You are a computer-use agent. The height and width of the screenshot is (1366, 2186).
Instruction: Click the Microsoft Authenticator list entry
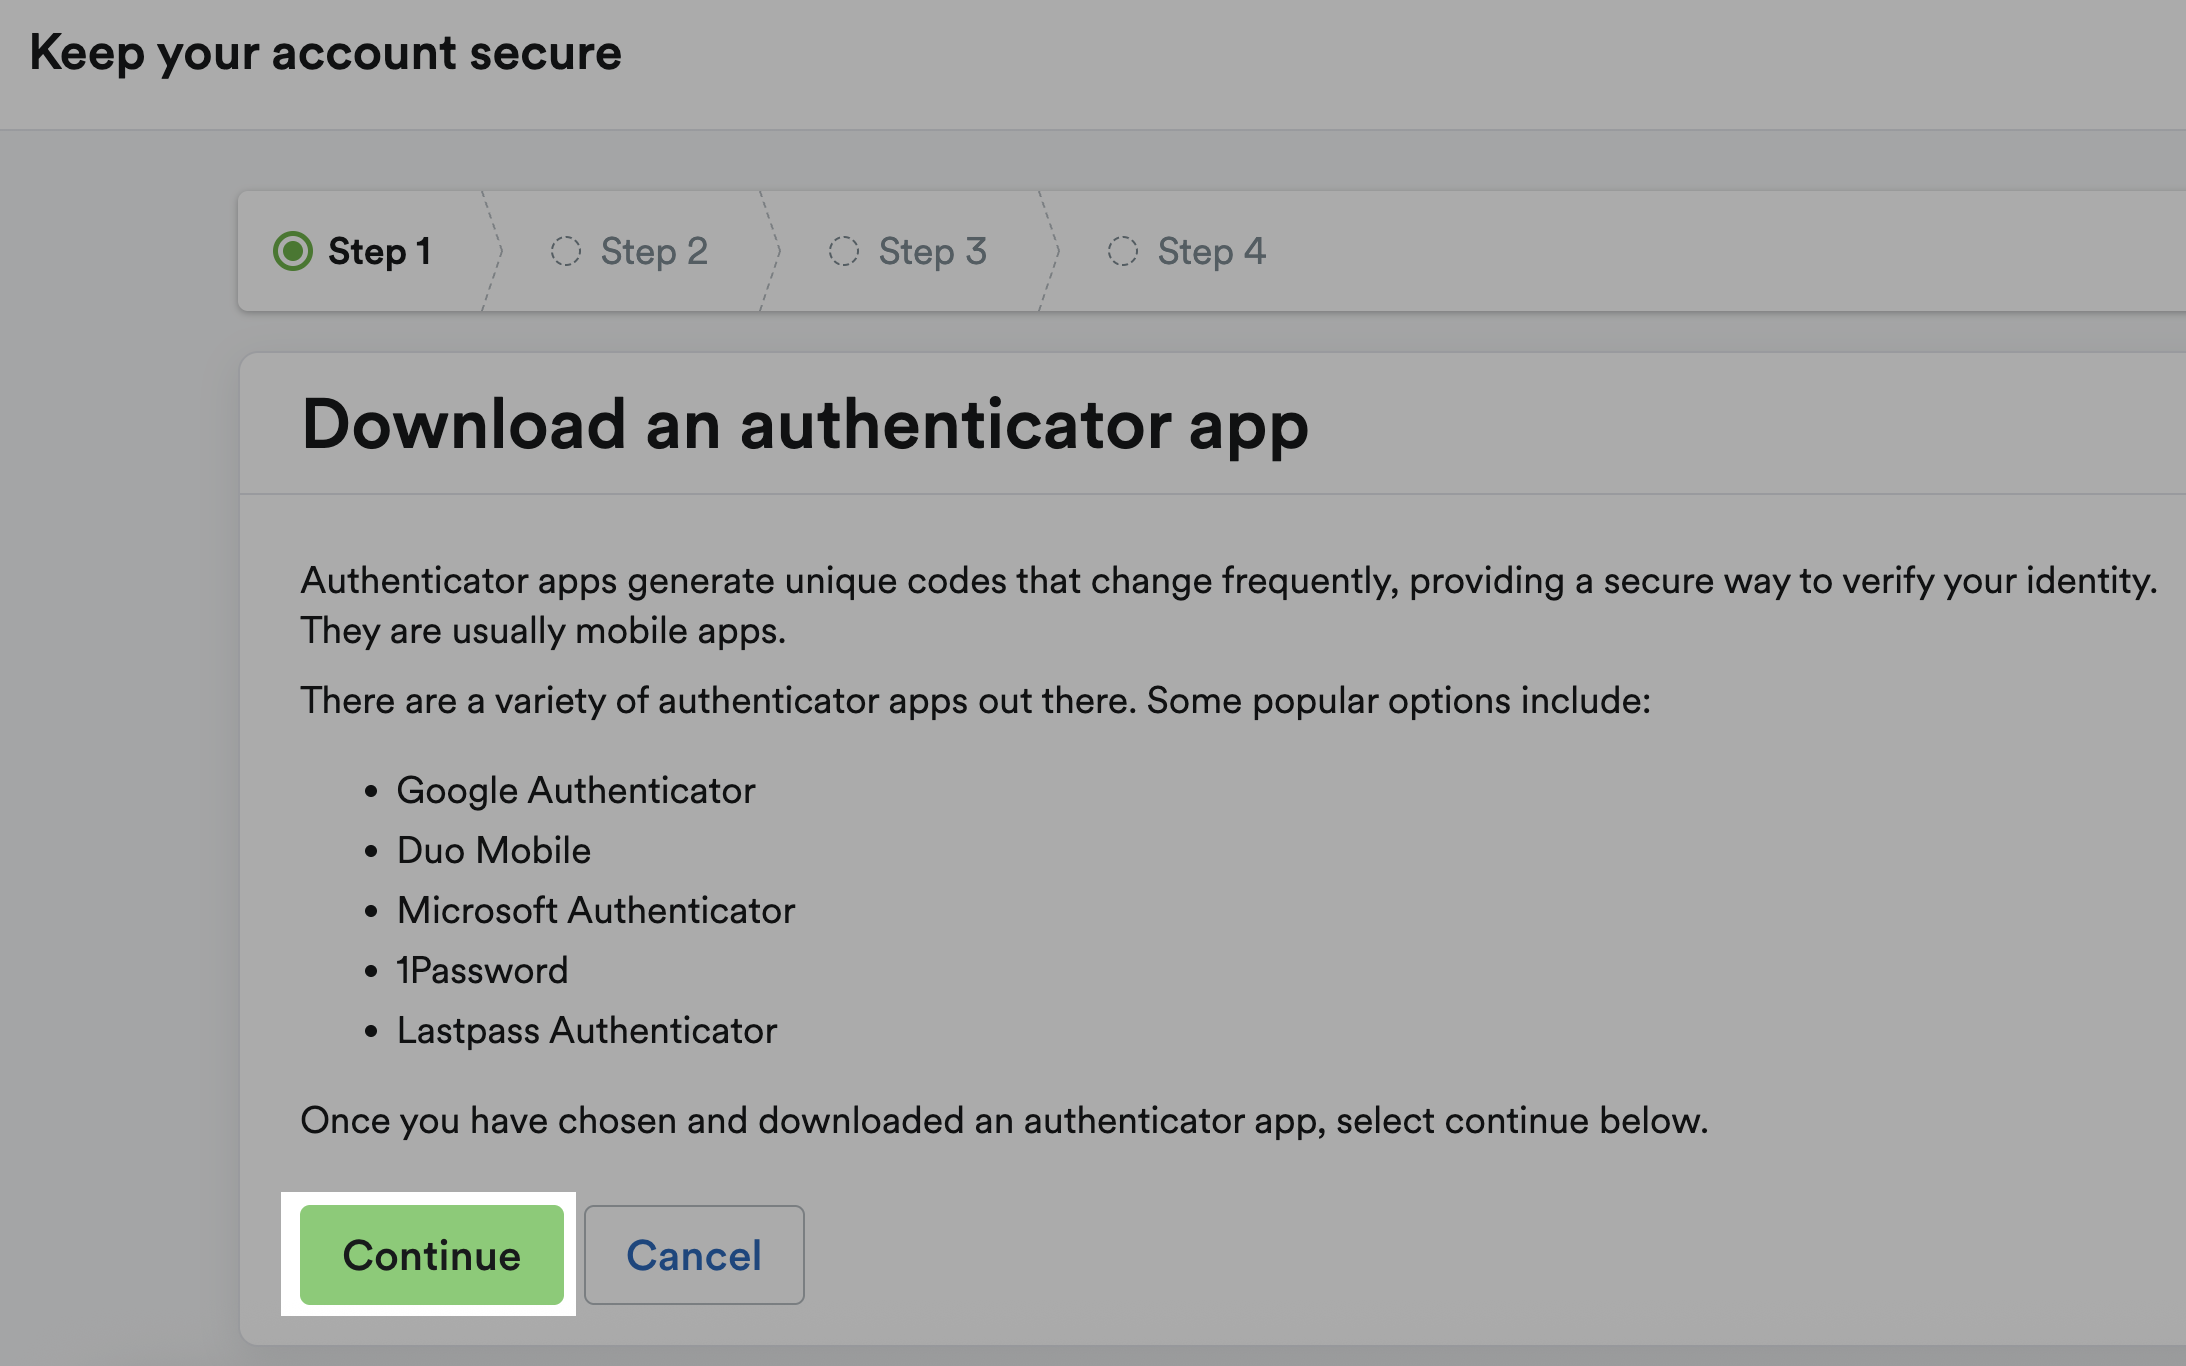pos(596,910)
